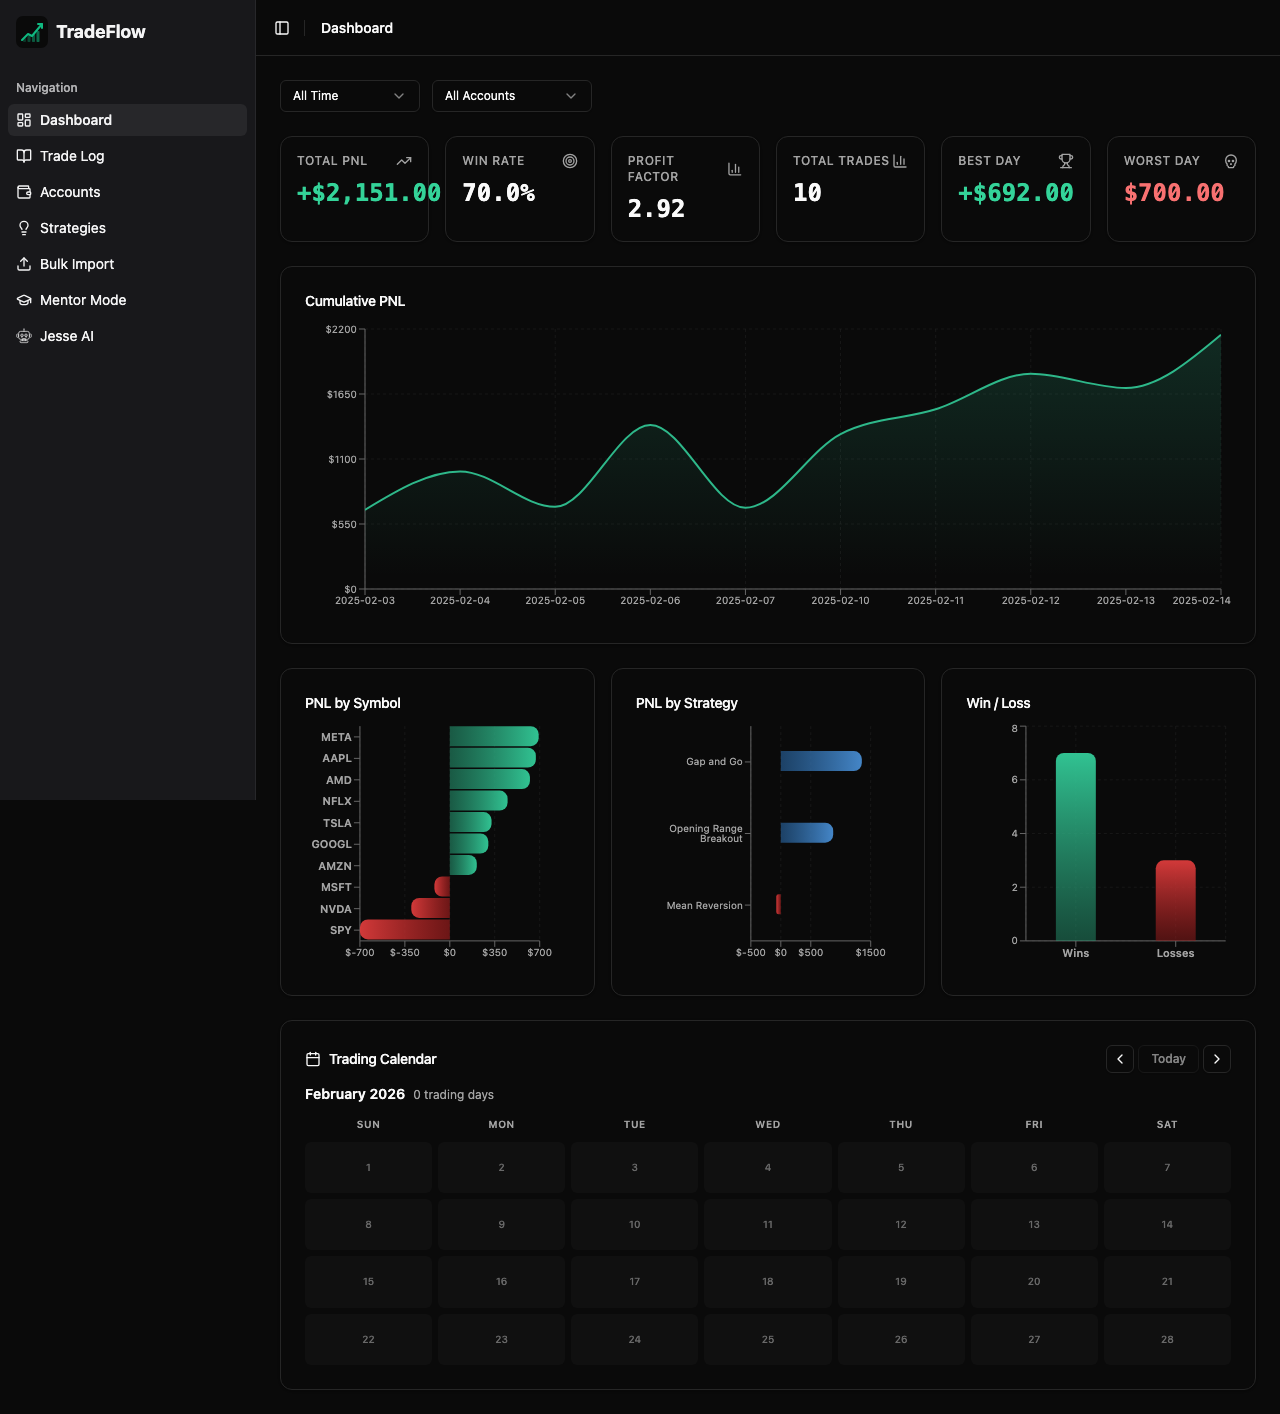
Task: Open the All Accounts dropdown
Action: click(x=511, y=95)
